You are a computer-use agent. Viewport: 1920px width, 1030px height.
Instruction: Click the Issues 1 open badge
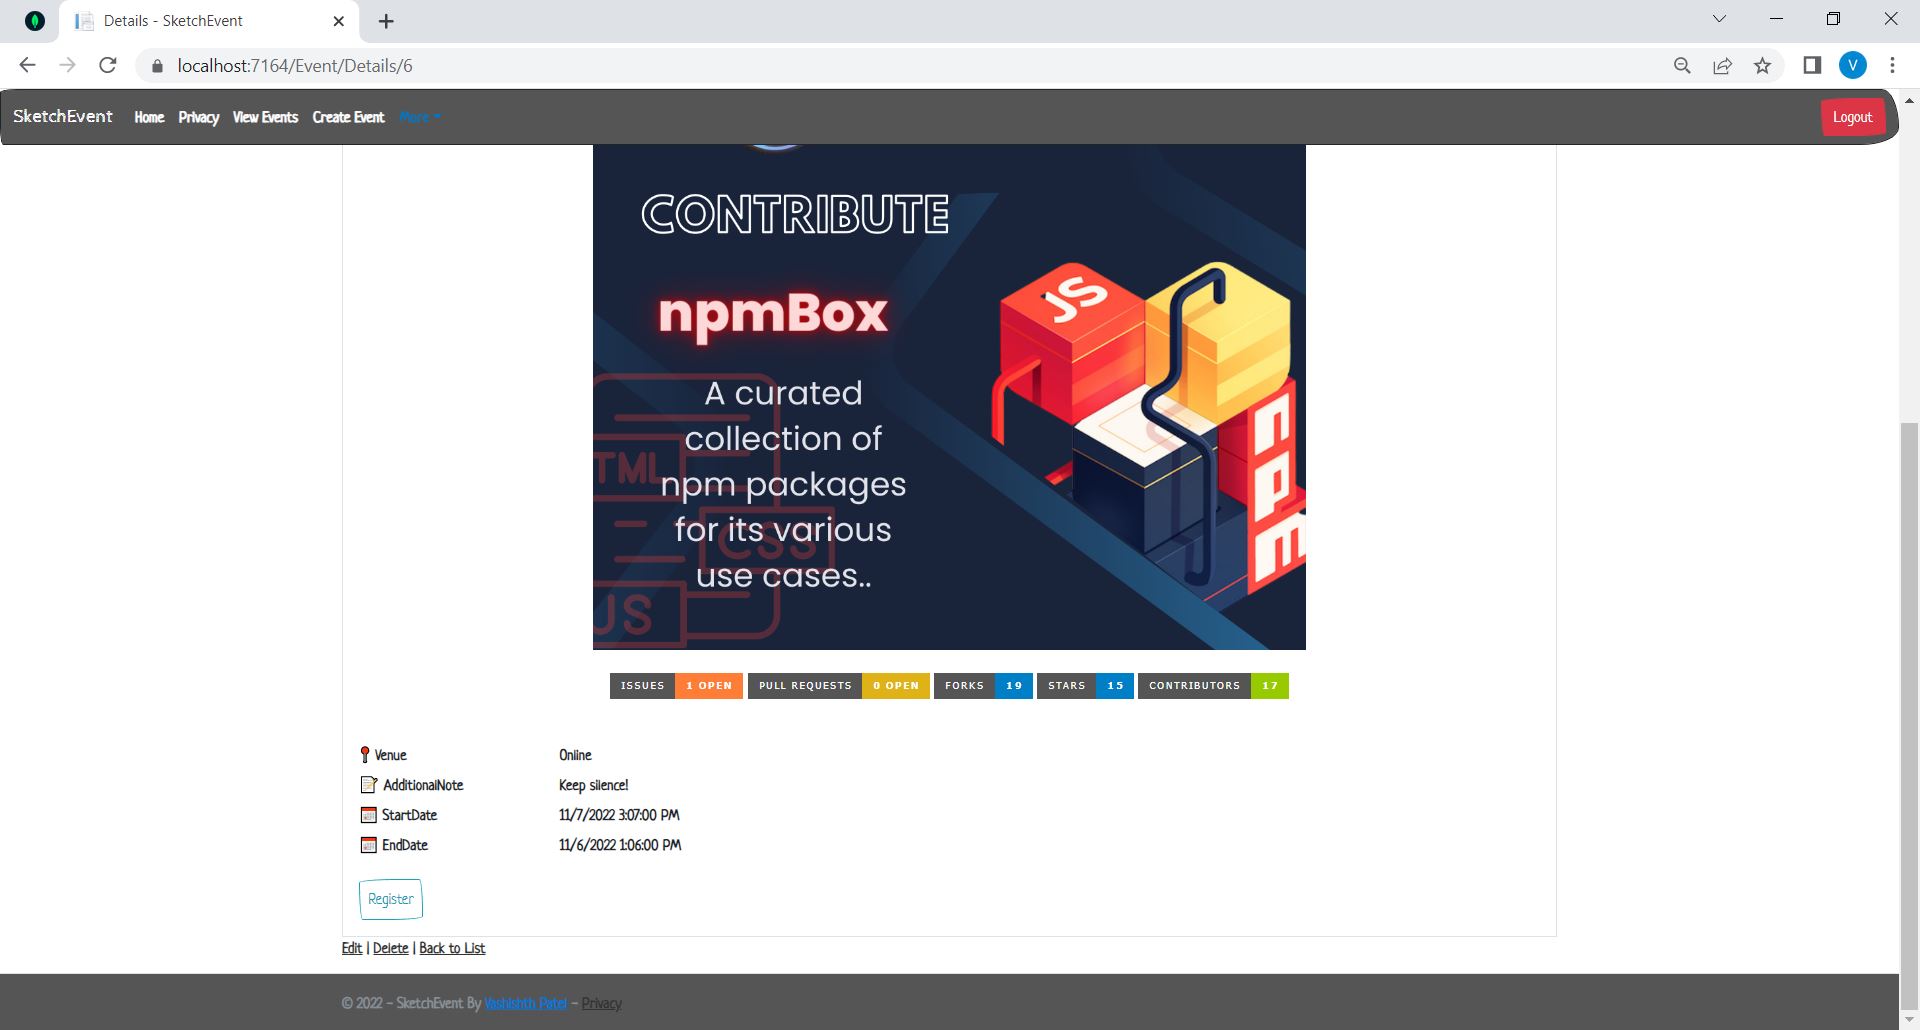676,686
